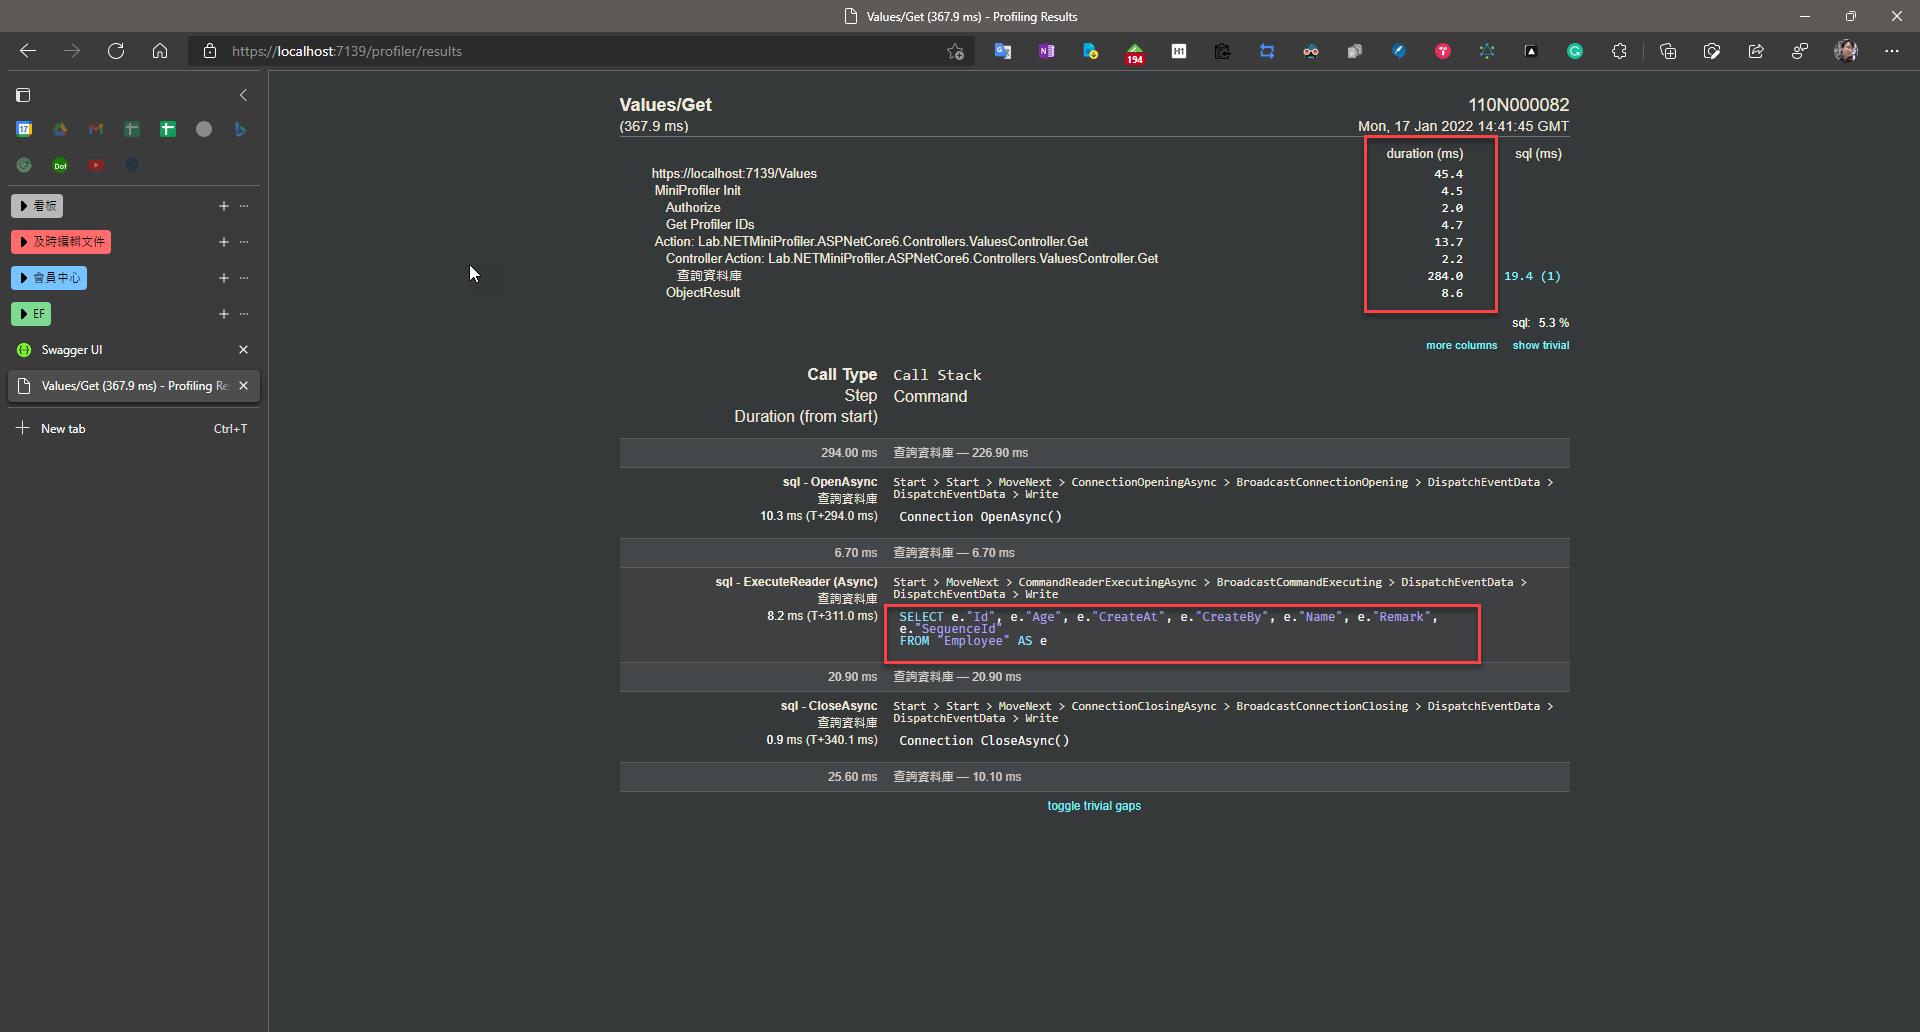Open the Settings and more menu
Screen dimensions: 1920x1032
click(1892, 51)
